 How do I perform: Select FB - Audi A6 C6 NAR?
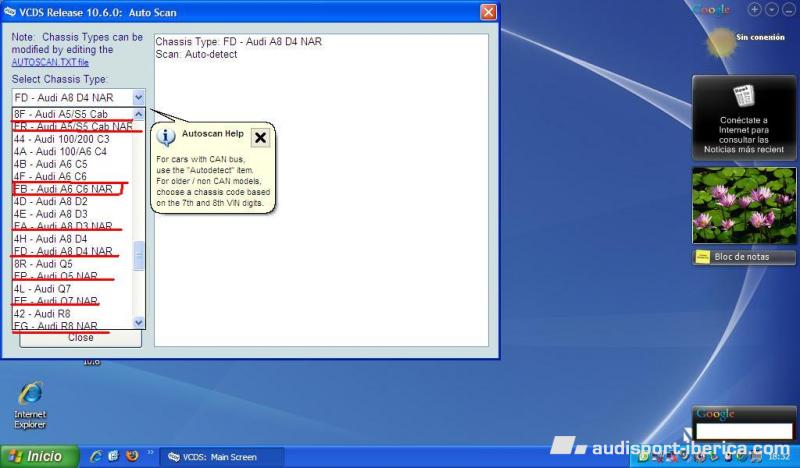pos(72,189)
